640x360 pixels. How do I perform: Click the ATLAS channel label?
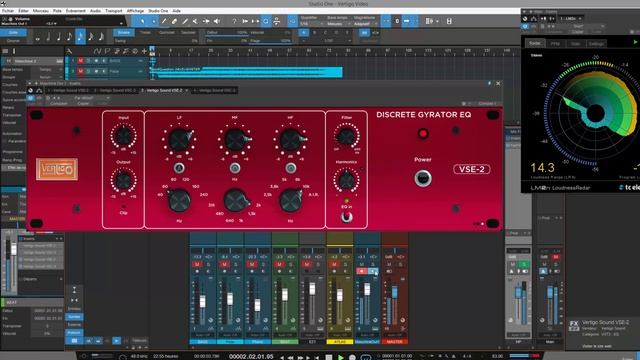click(340, 342)
